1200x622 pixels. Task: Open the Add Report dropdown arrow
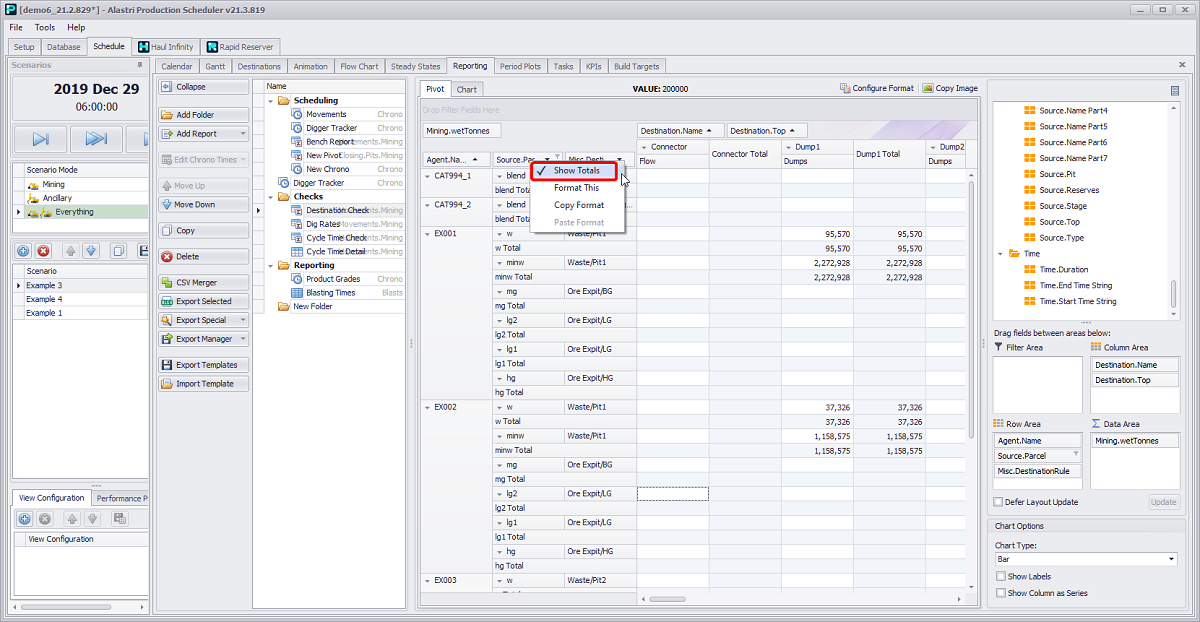point(242,134)
